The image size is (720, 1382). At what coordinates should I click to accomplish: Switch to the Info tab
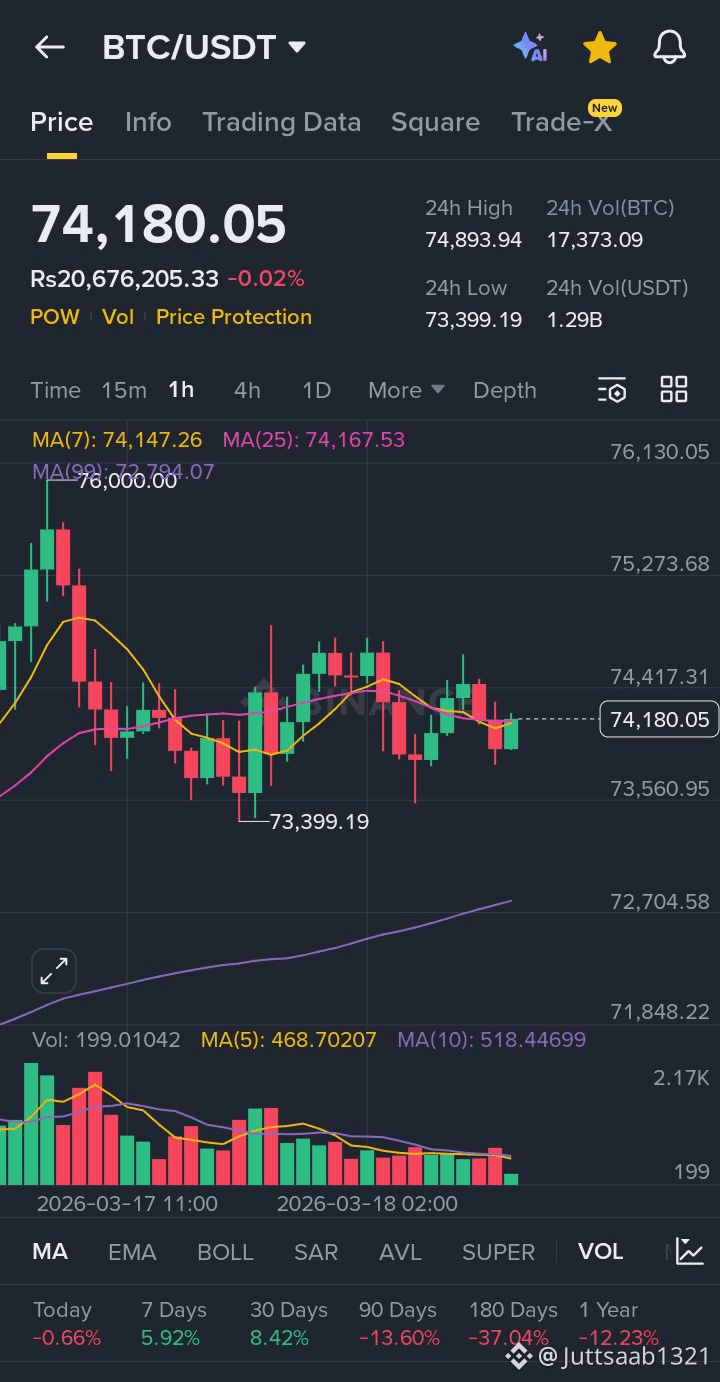(x=148, y=122)
